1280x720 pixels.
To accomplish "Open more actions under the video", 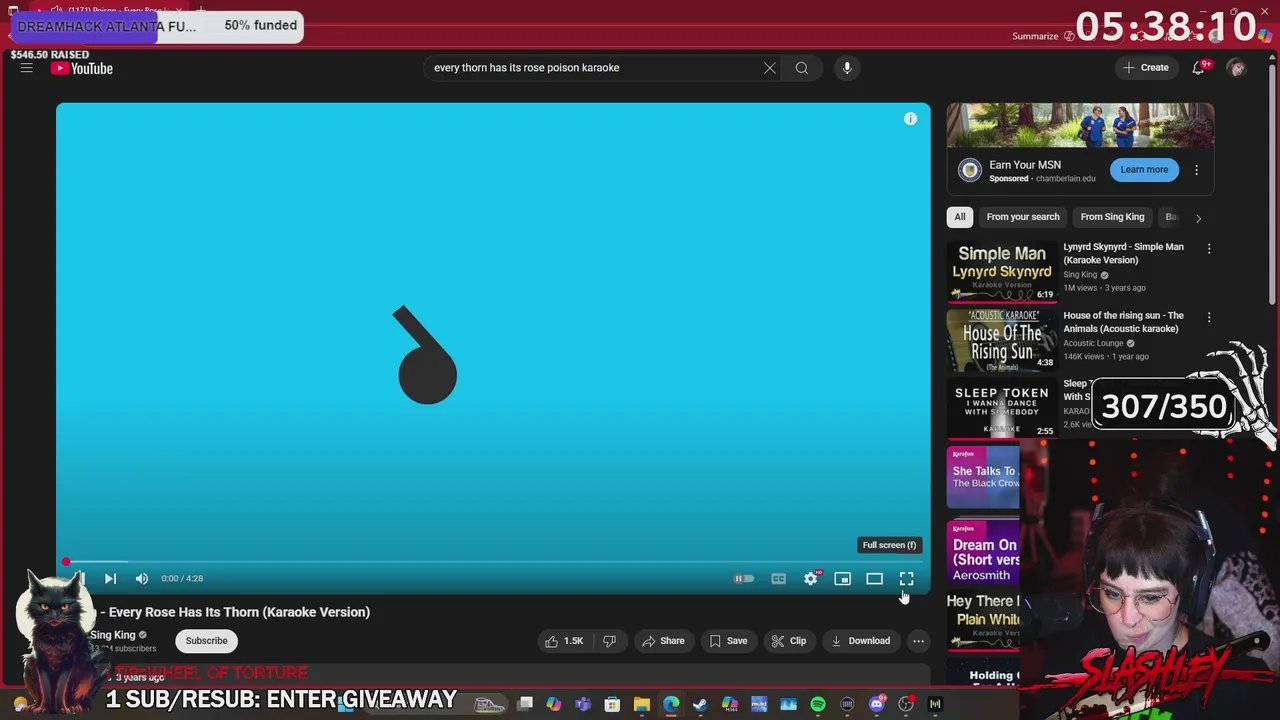I will (x=918, y=641).
